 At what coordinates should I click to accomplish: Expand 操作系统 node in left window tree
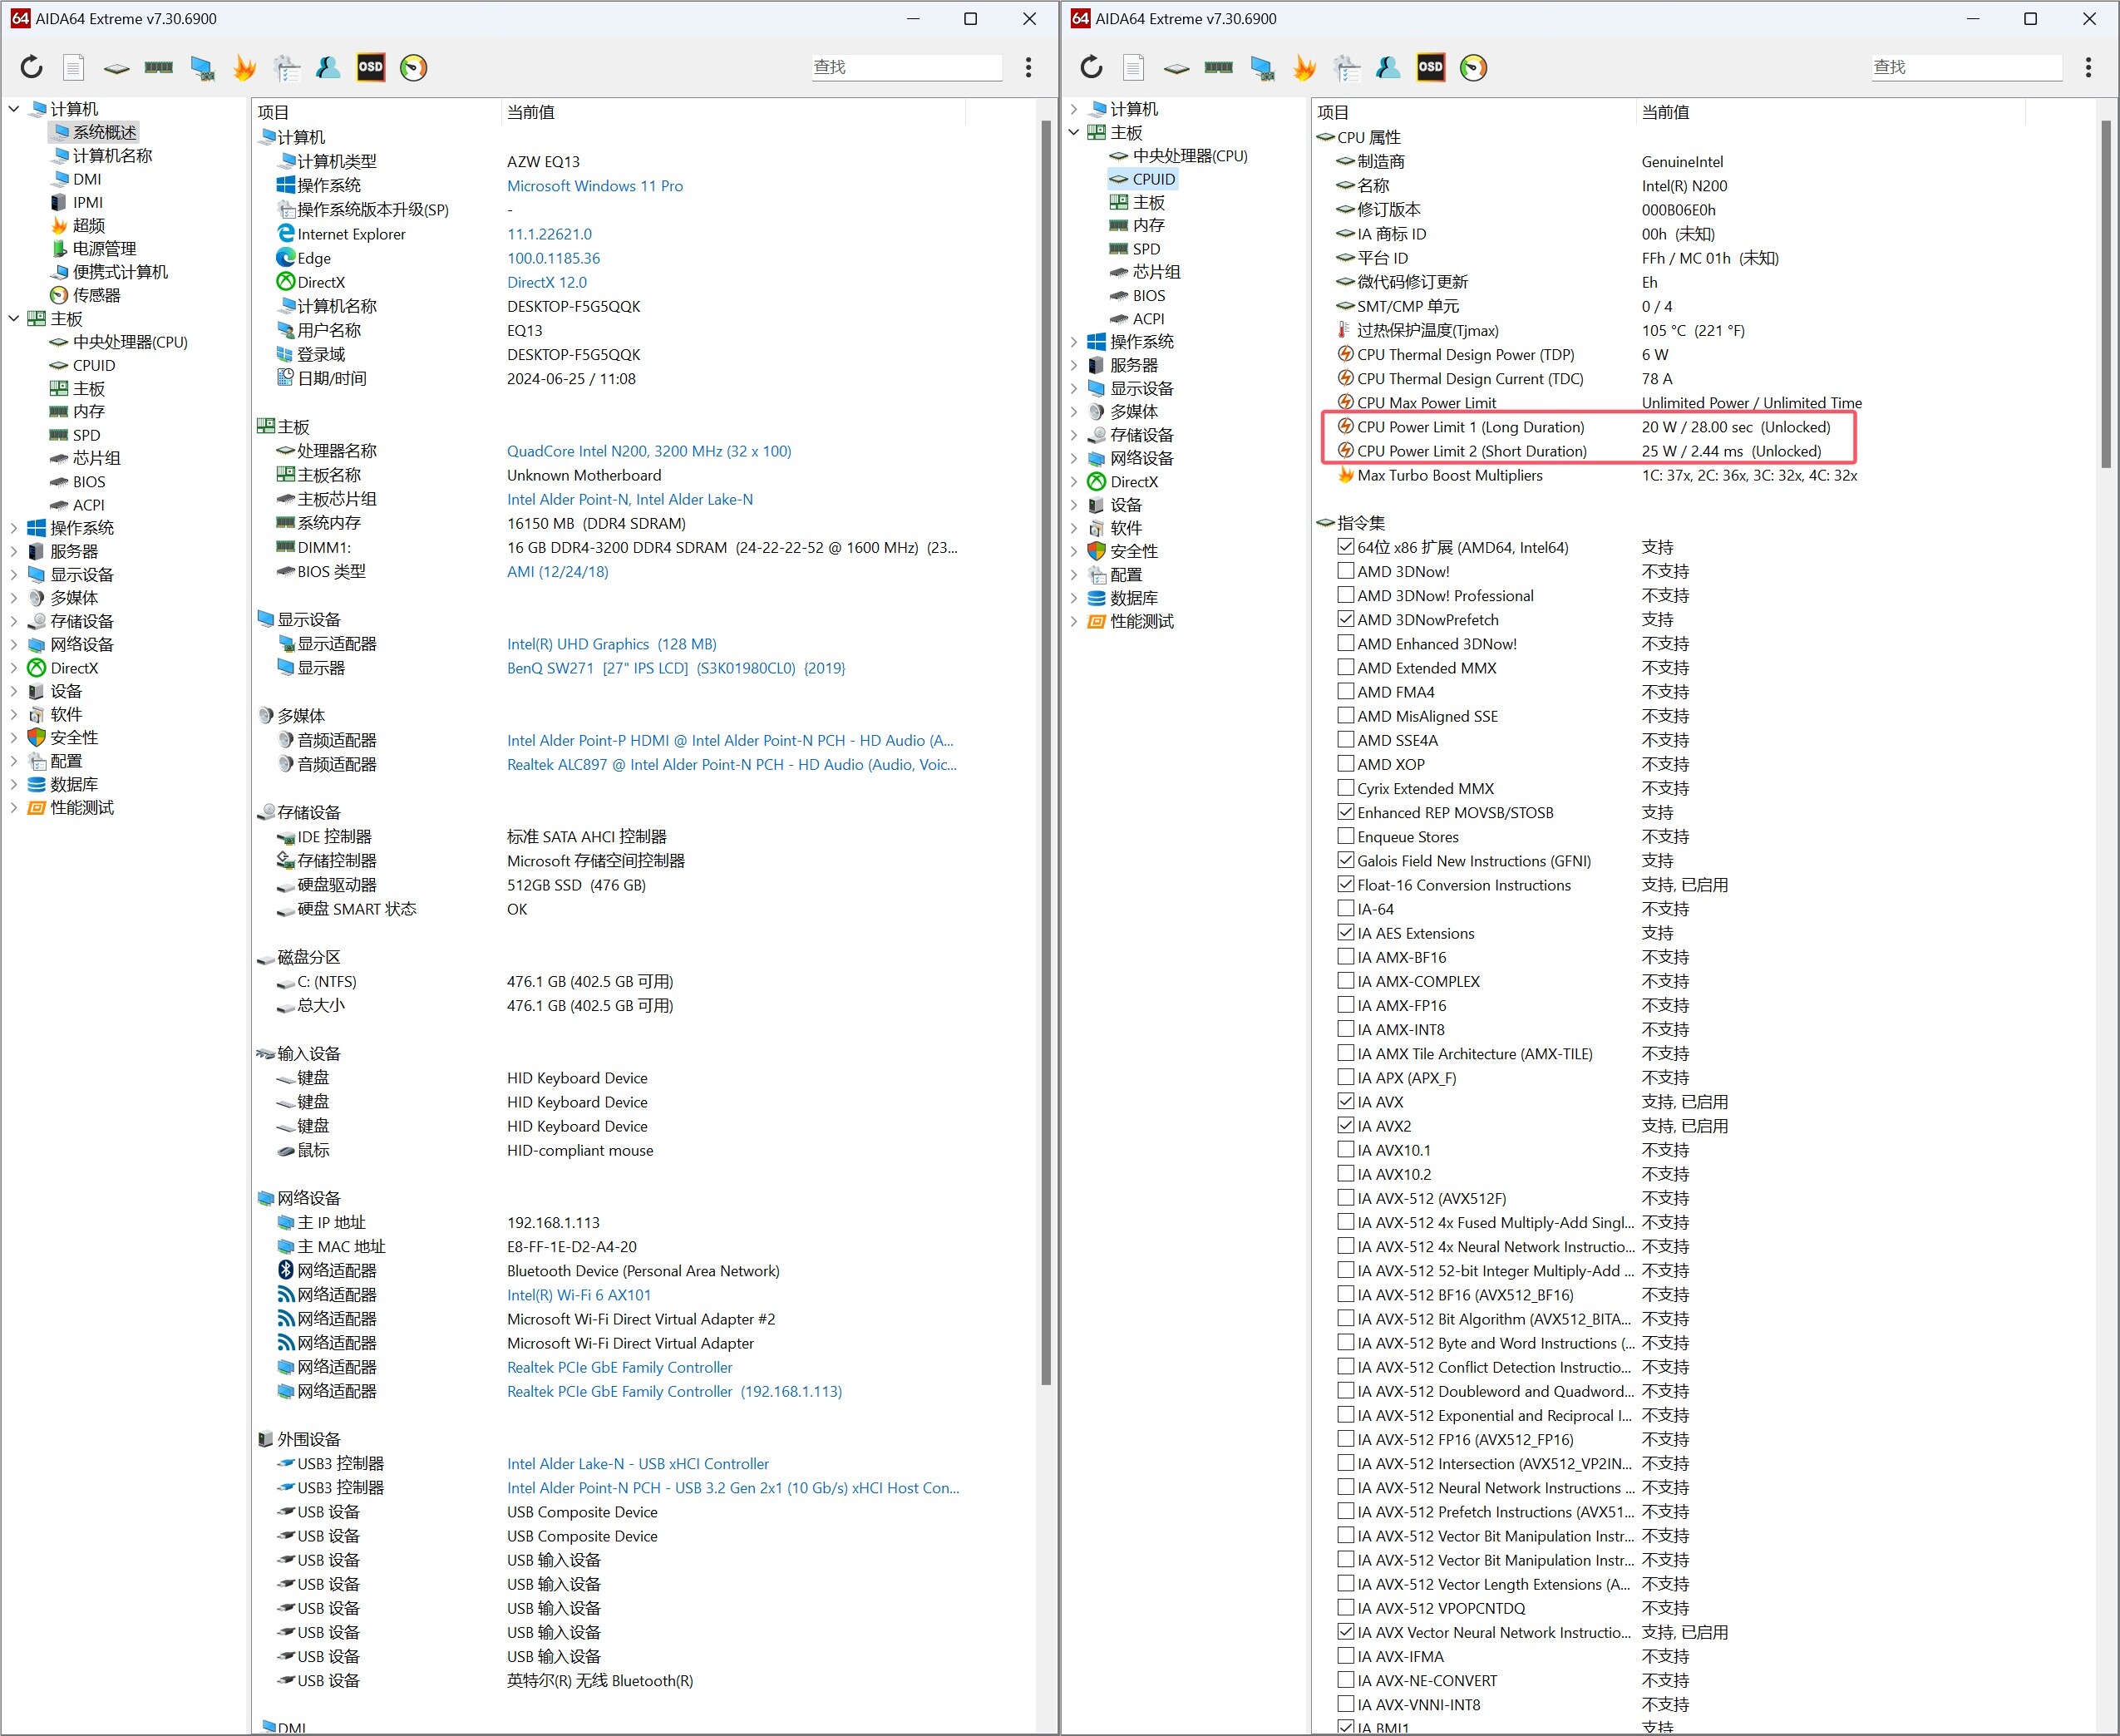click(x=14, y=528)
